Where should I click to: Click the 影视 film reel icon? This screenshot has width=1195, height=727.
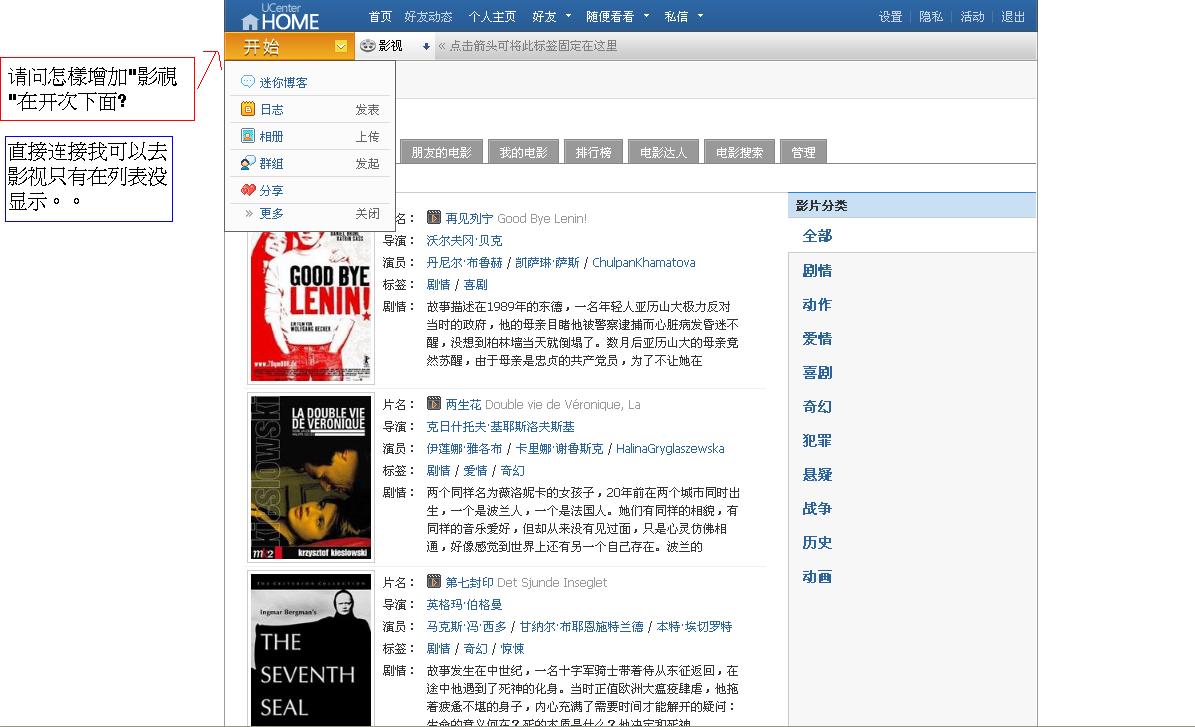coord(368,46)
